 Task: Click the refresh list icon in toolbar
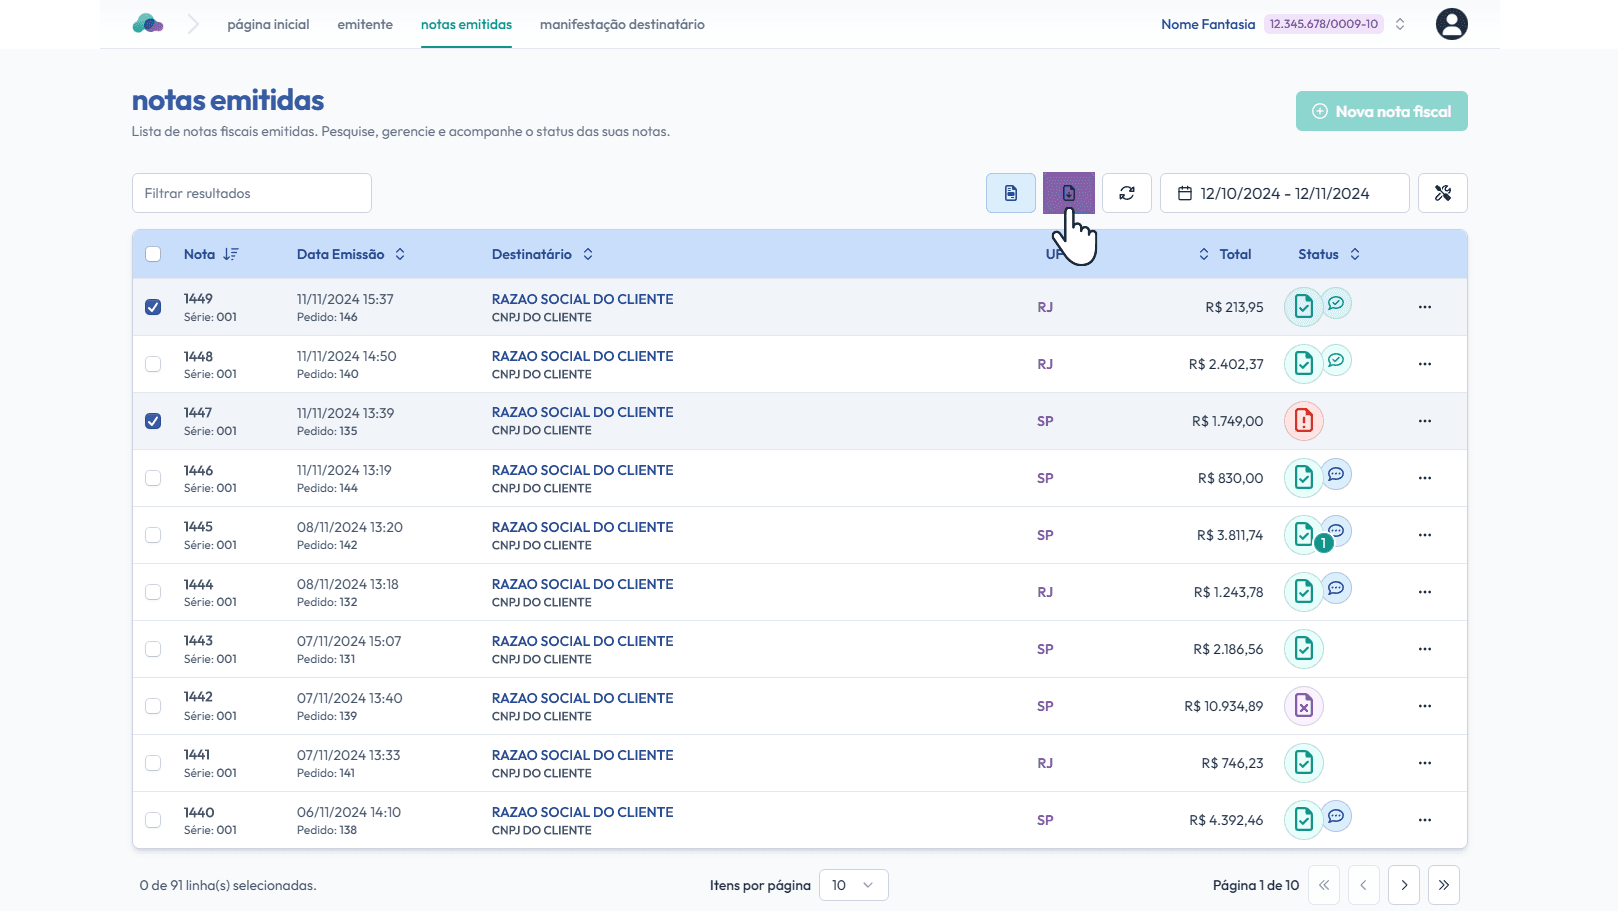1126,193
